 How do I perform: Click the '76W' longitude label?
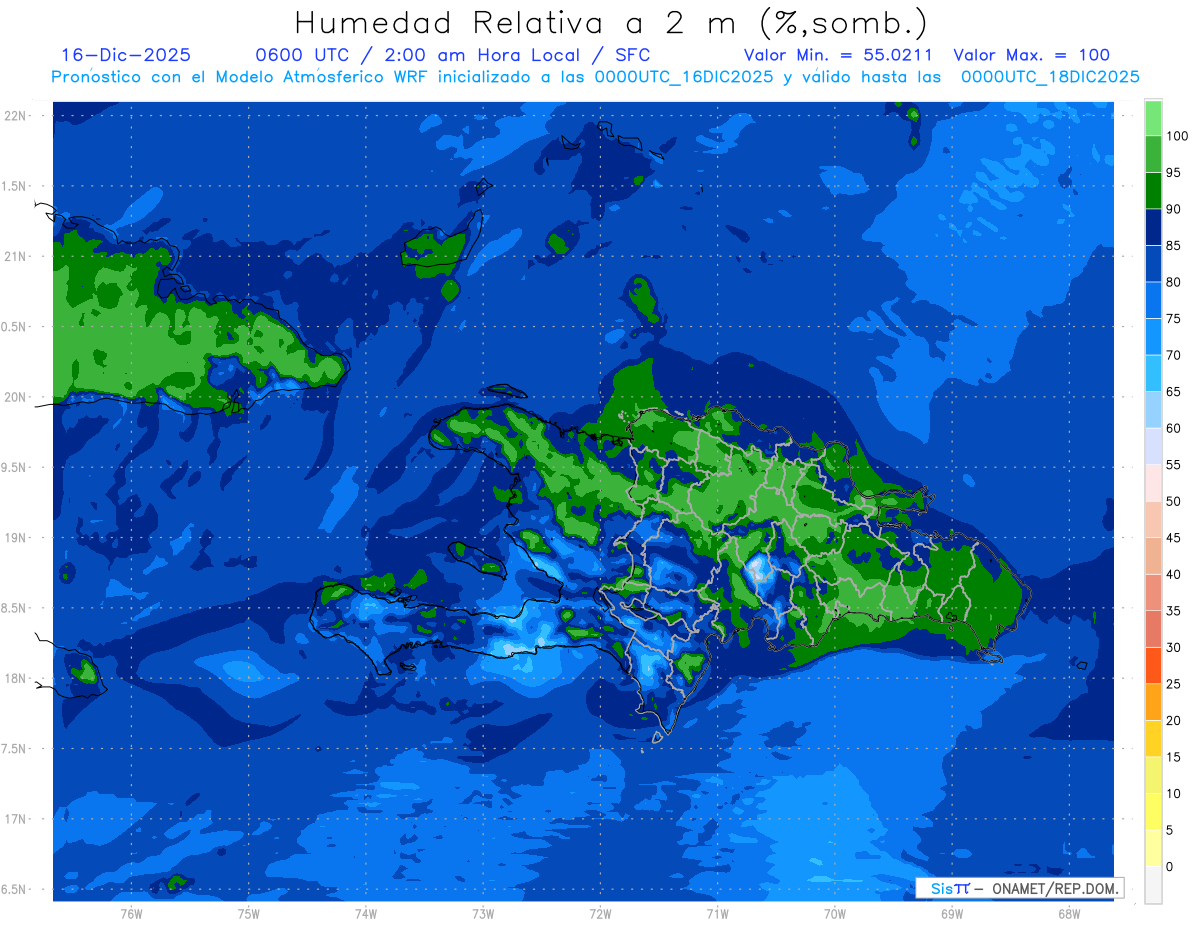(x=131, y=914)
